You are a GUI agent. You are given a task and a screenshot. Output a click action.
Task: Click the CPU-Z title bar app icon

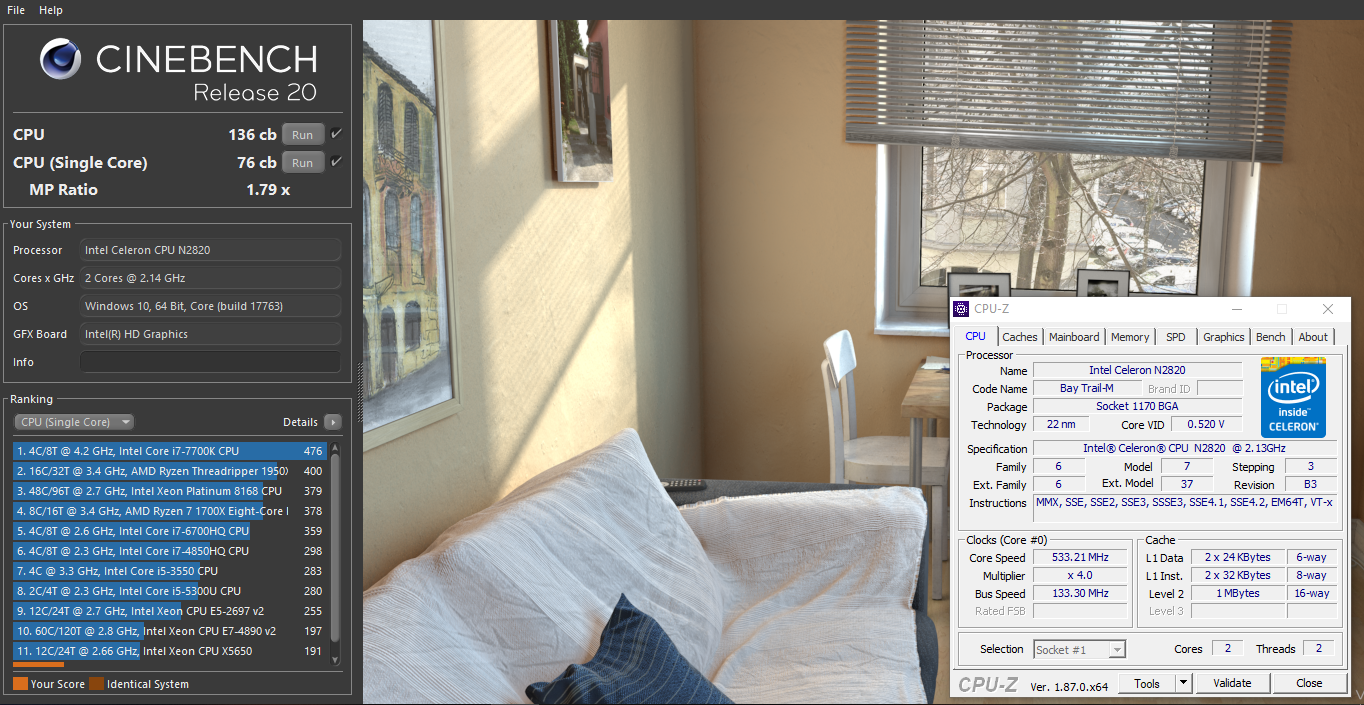pos(961,309)
